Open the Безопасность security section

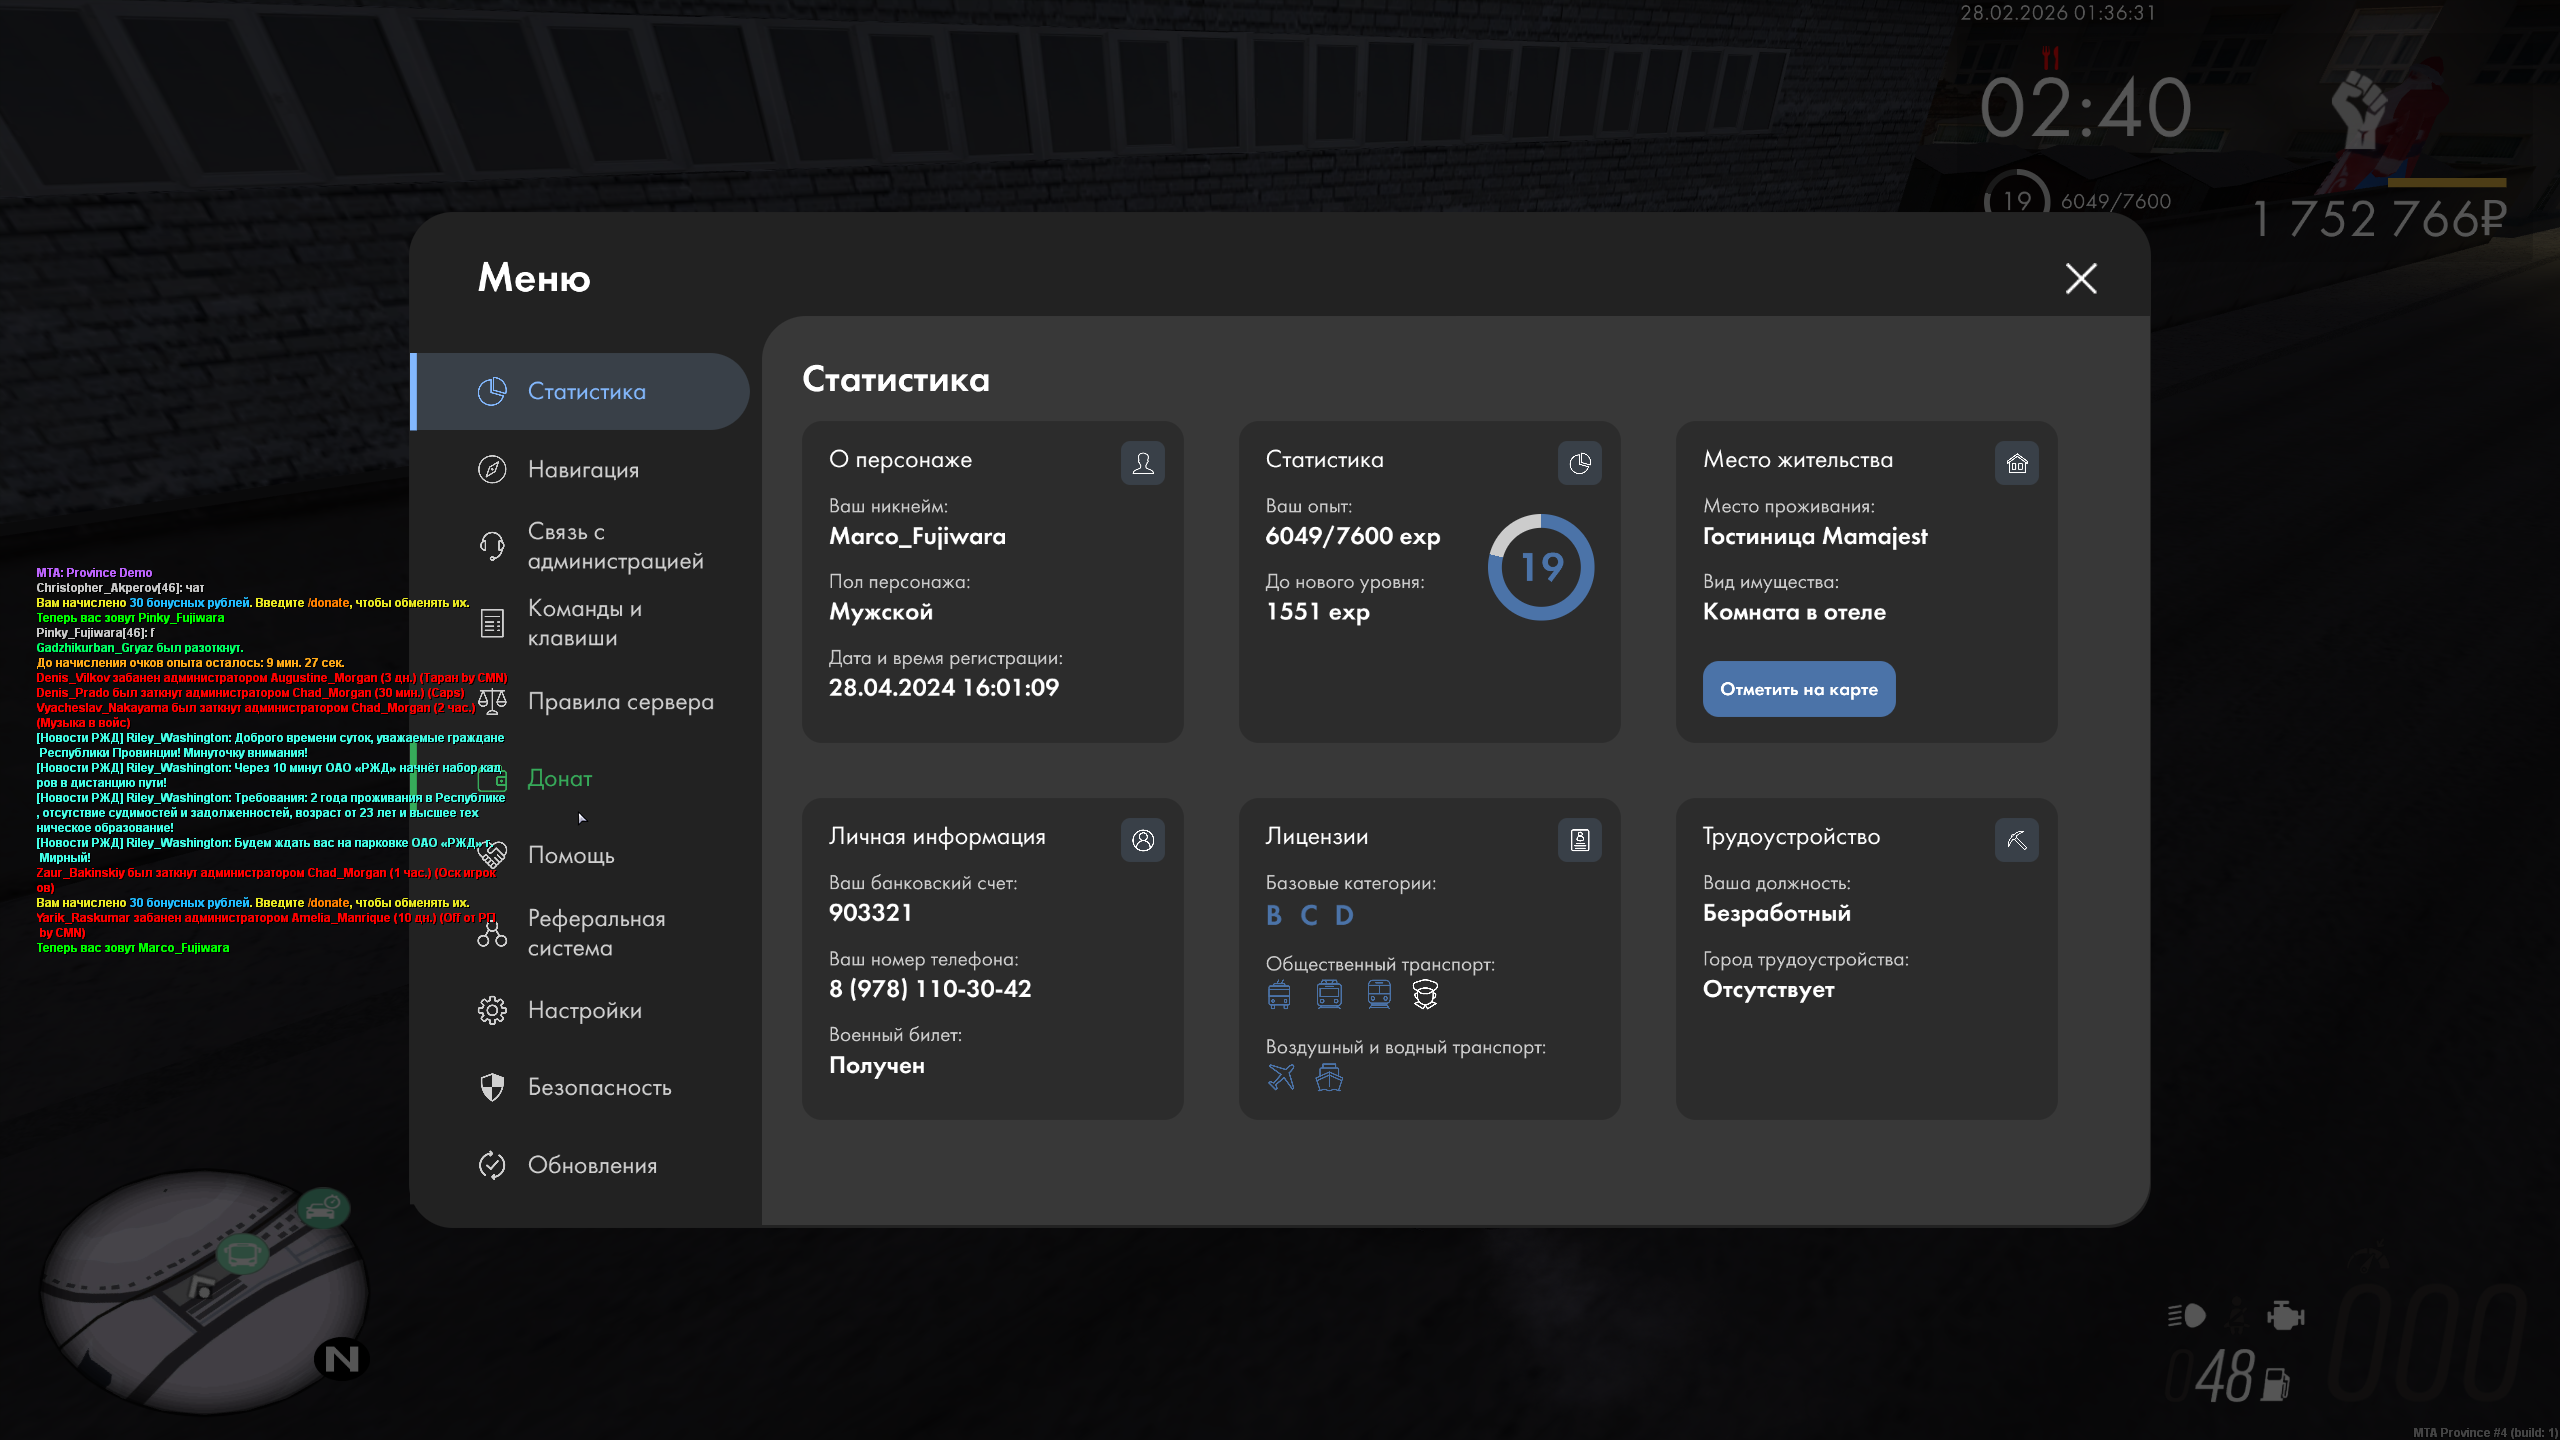[599, 1087]
